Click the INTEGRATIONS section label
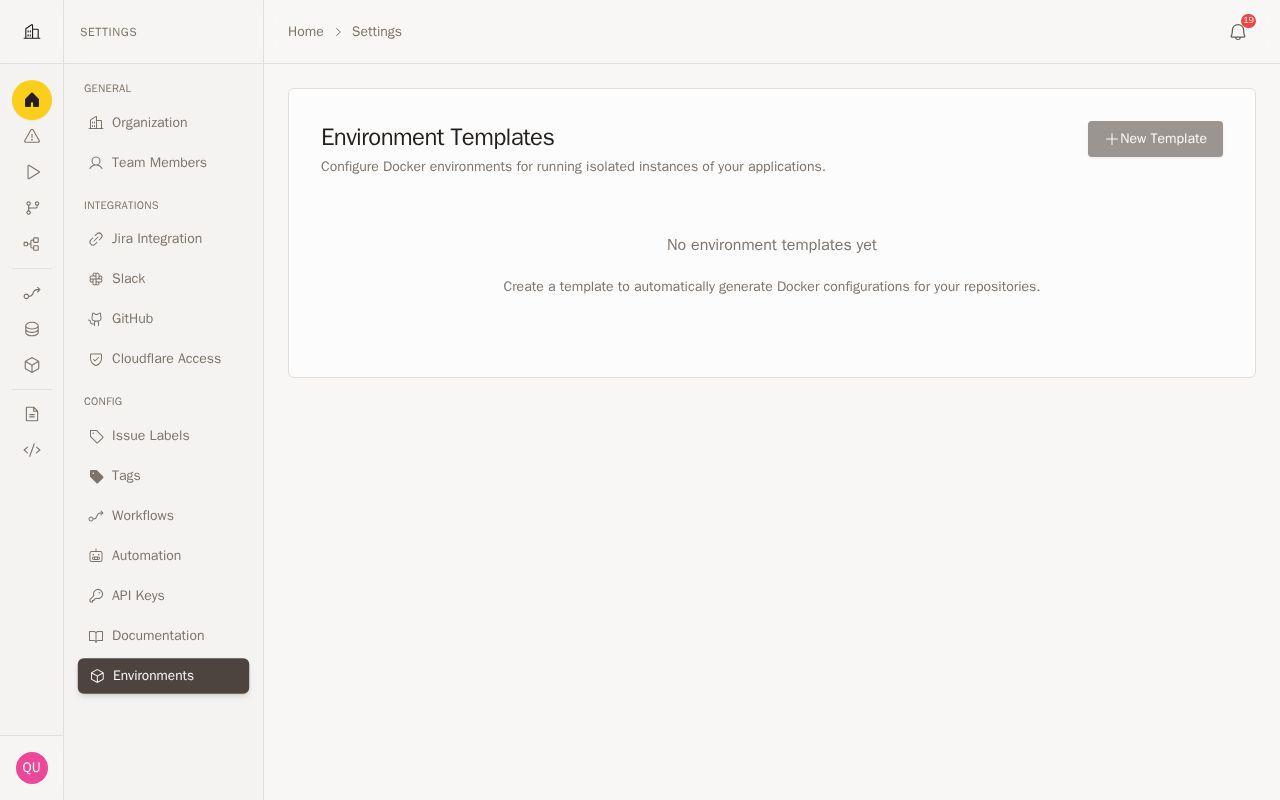The image size is (1280, 800). [121, 205]
